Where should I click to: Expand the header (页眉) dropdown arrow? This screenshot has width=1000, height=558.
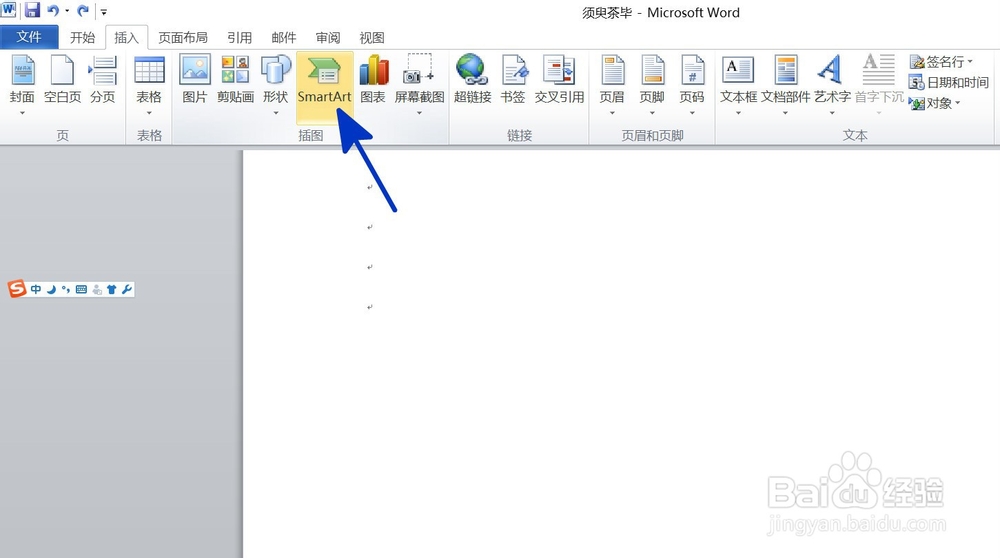tap(612, 114)
